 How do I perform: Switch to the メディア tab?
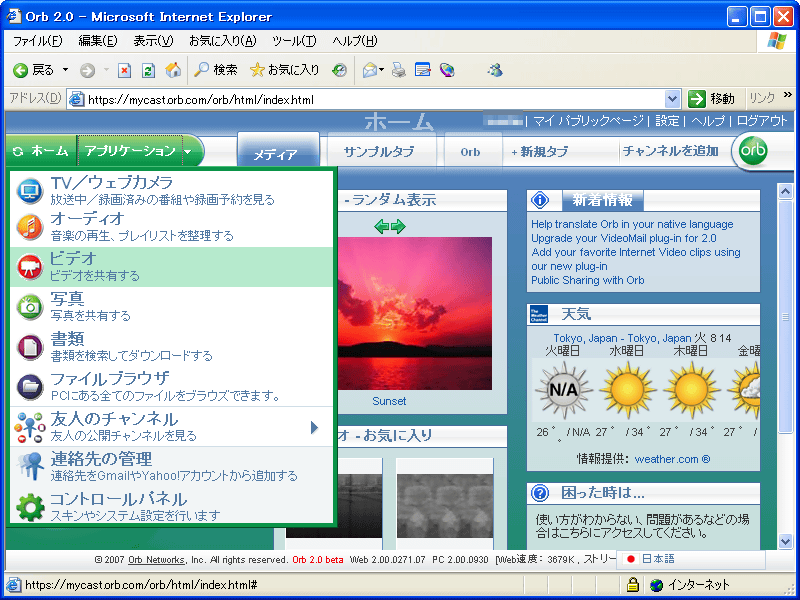278,151
